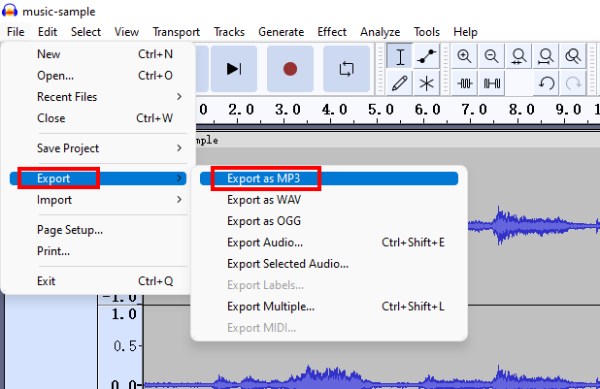600x389 pixels.
Task: Click Trim audio outside selection icon
Action: [x=464, y=83]
